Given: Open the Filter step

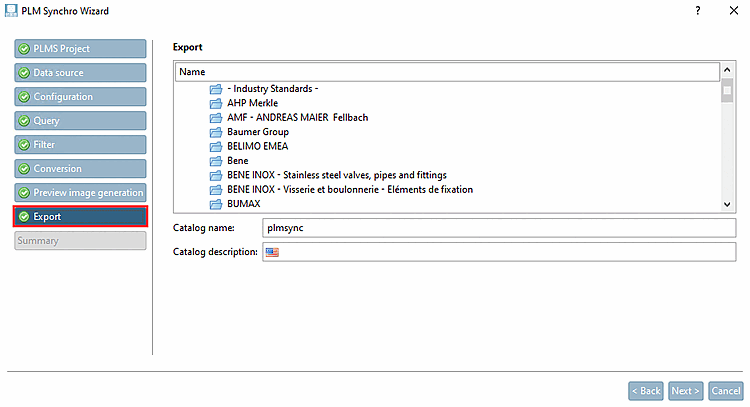Looking at the screenshot, I should (80, 144).
